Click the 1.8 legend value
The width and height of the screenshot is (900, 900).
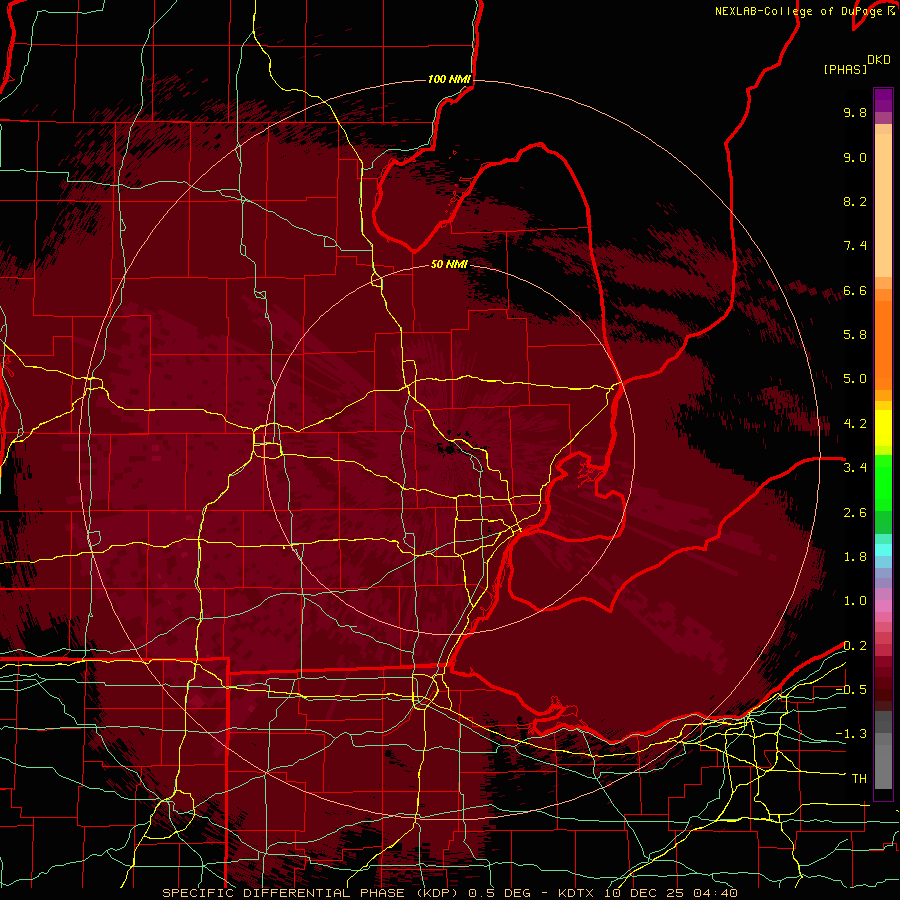855,557
